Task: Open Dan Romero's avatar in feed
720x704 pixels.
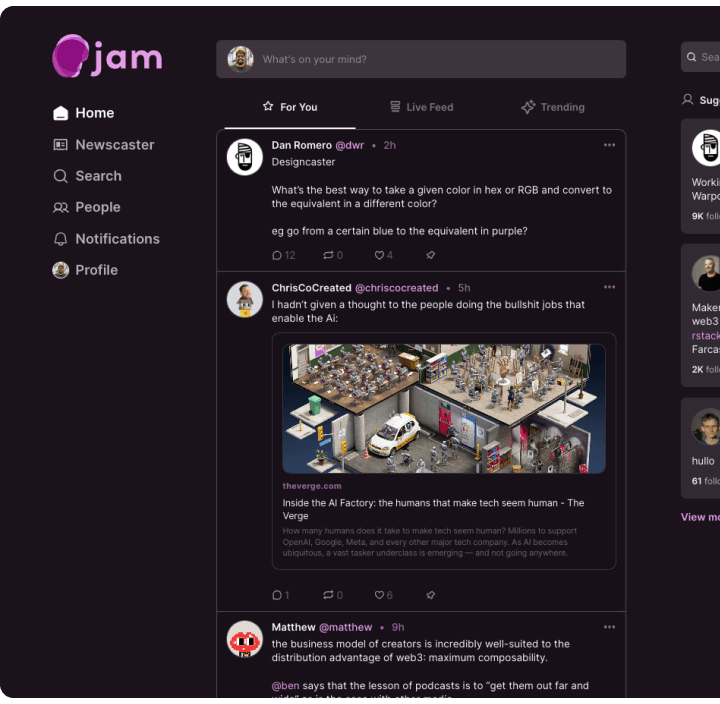Action: tap(245, 157)
